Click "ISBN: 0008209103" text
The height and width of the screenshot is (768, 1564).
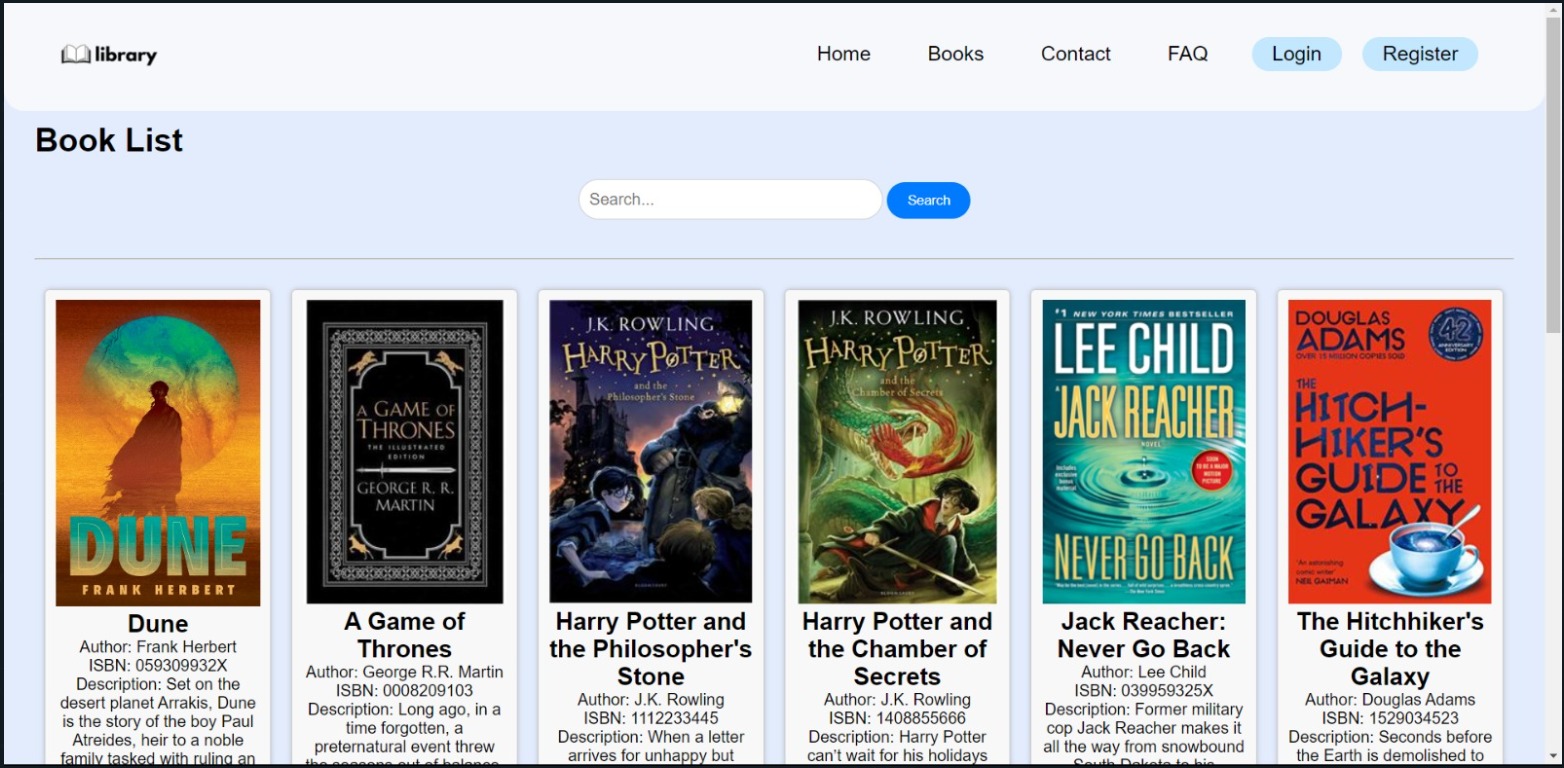[x=405, y=691]
